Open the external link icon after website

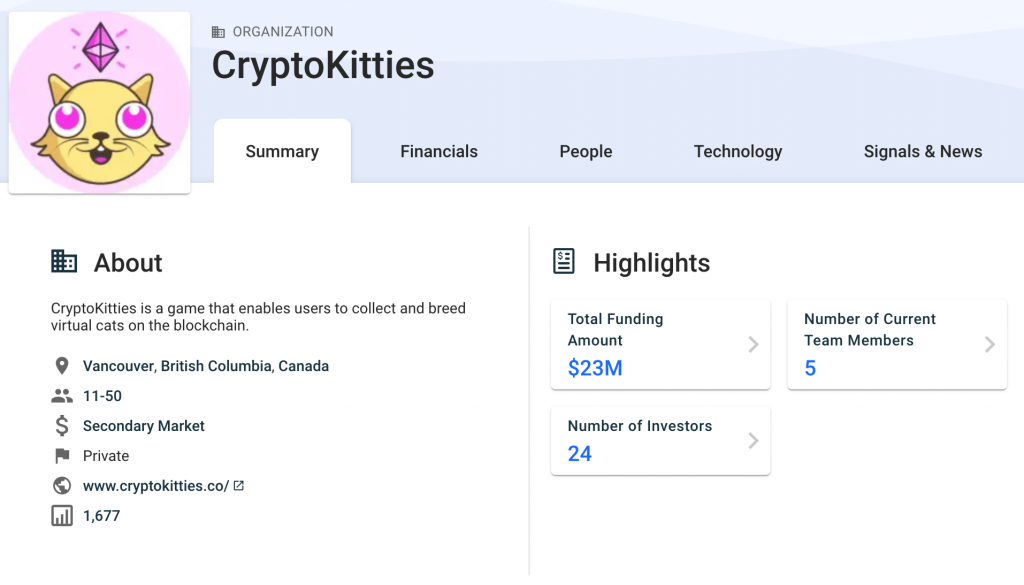tap(238, 486)
